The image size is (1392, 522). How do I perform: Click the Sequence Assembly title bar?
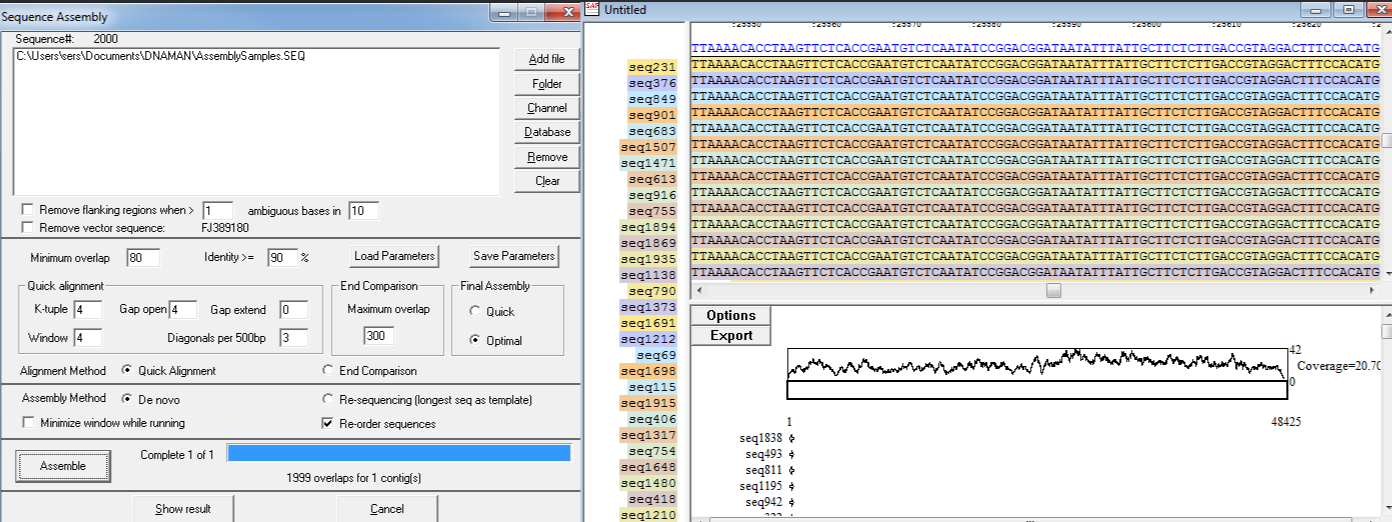coord(245,17)
